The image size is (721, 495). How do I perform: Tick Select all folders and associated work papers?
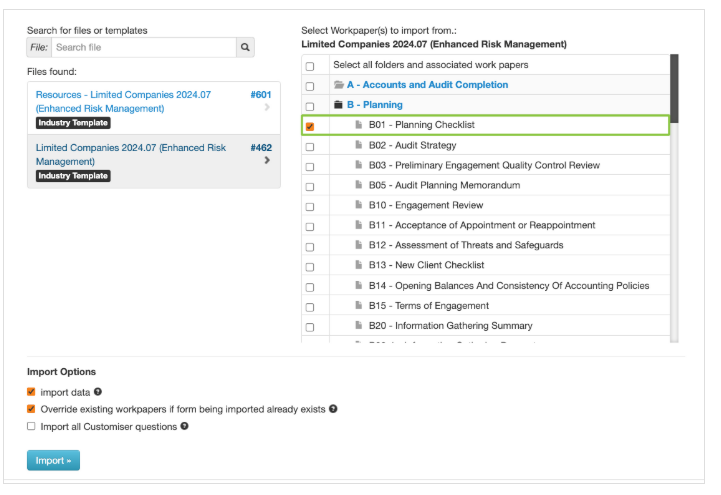click(310, 66)
